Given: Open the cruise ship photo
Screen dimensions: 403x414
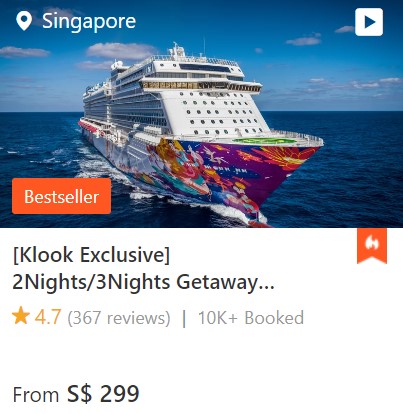Looking at the screenshot, I should (x=201, y=114).
